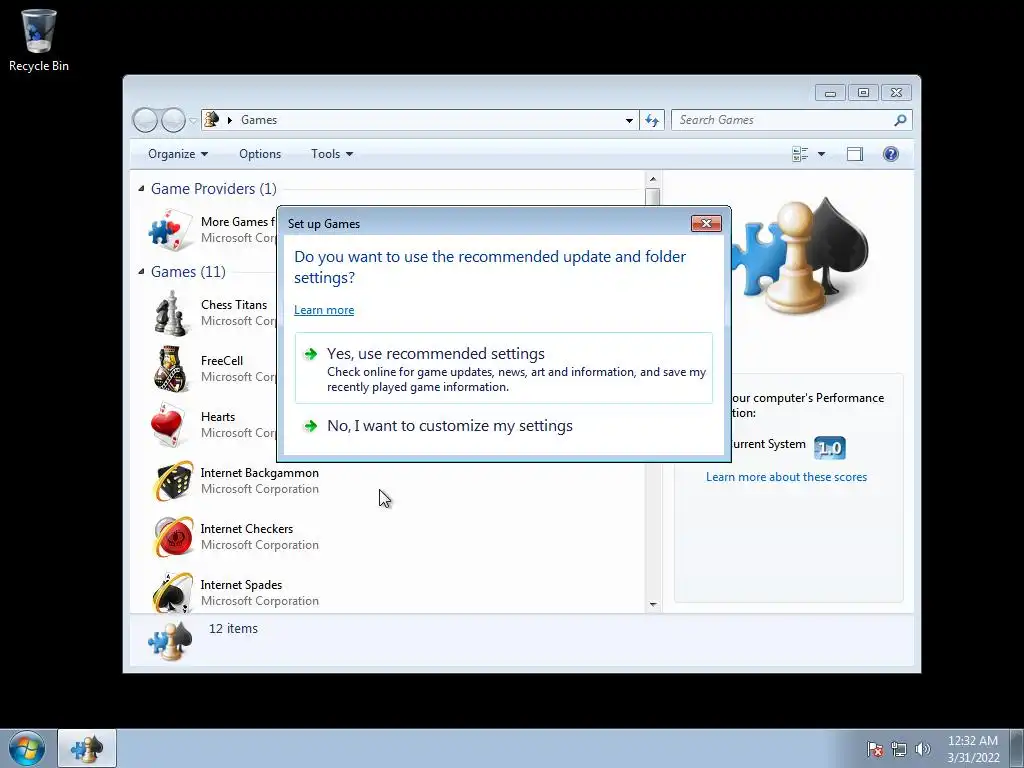The width and height of the screenshot is (1024, 768).
Task: Click the Internet Backgammon dice icon
Action: point(172,481)
